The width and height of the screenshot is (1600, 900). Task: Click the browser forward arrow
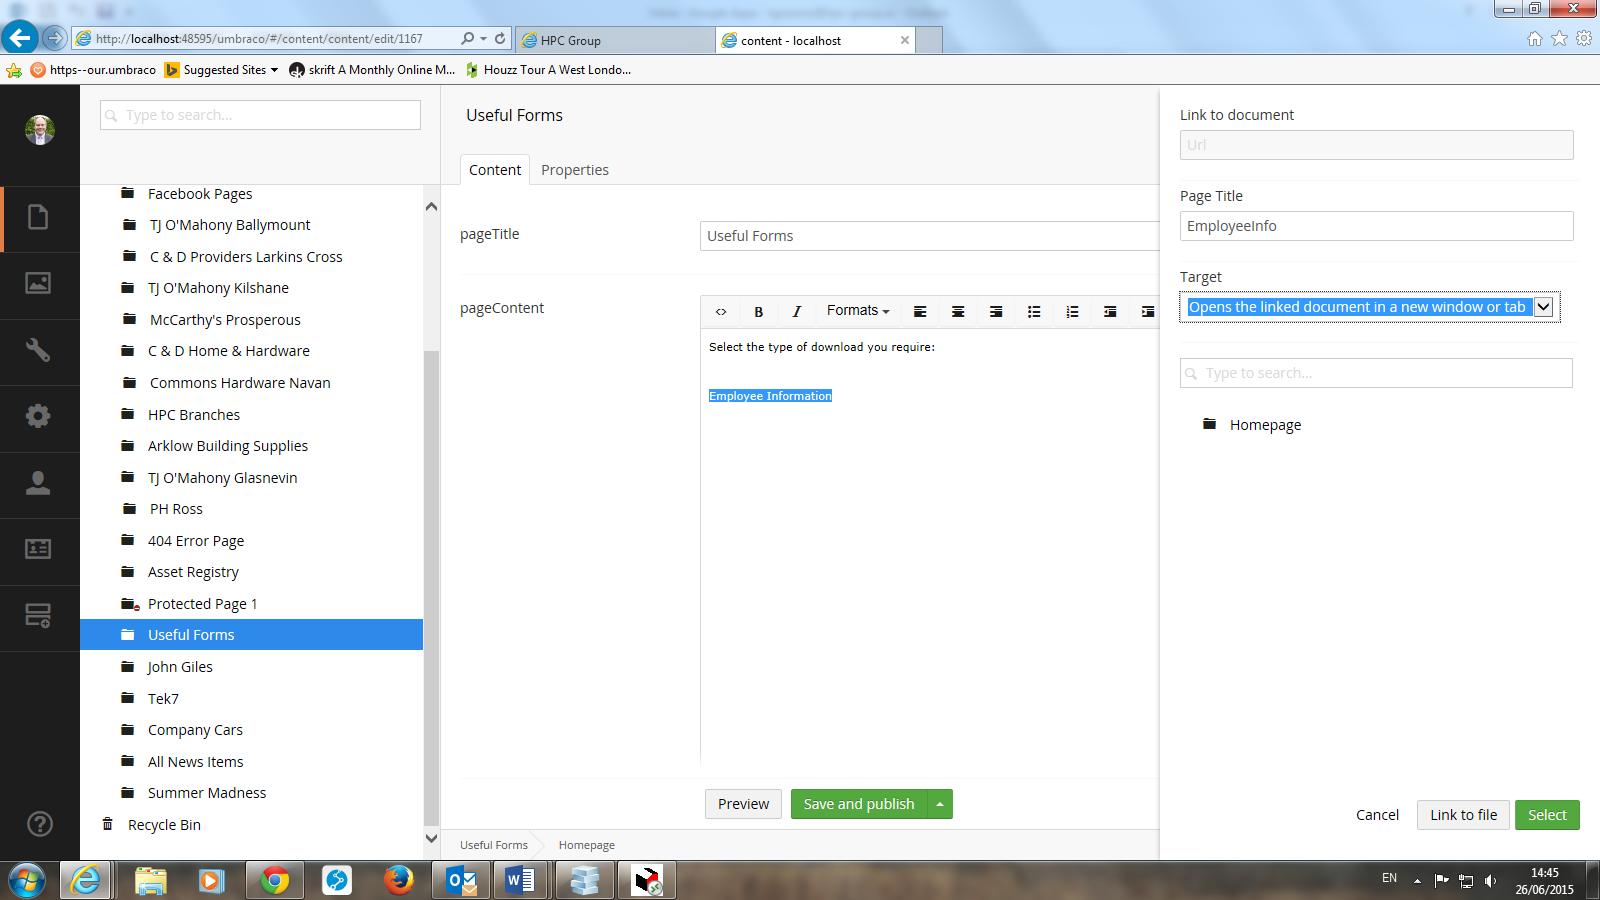pos(55,39)
